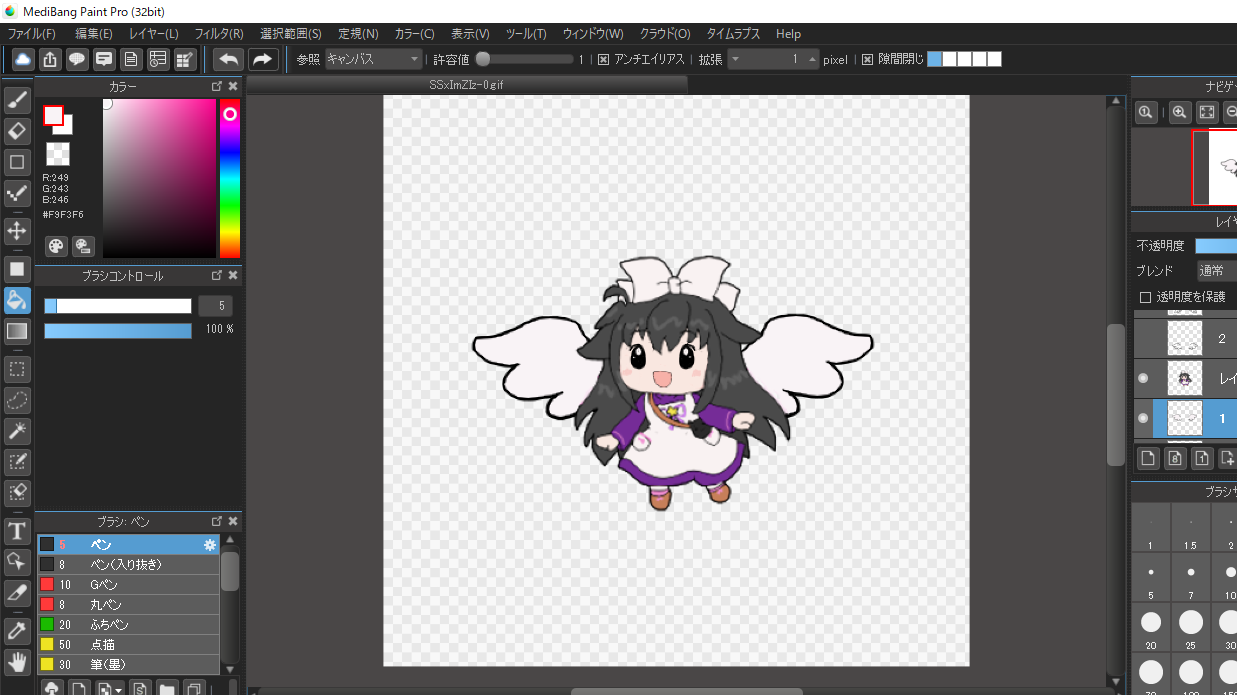
Task: Enable 透明度を保護 checkbox
Action: click(x=1145, y=297)
